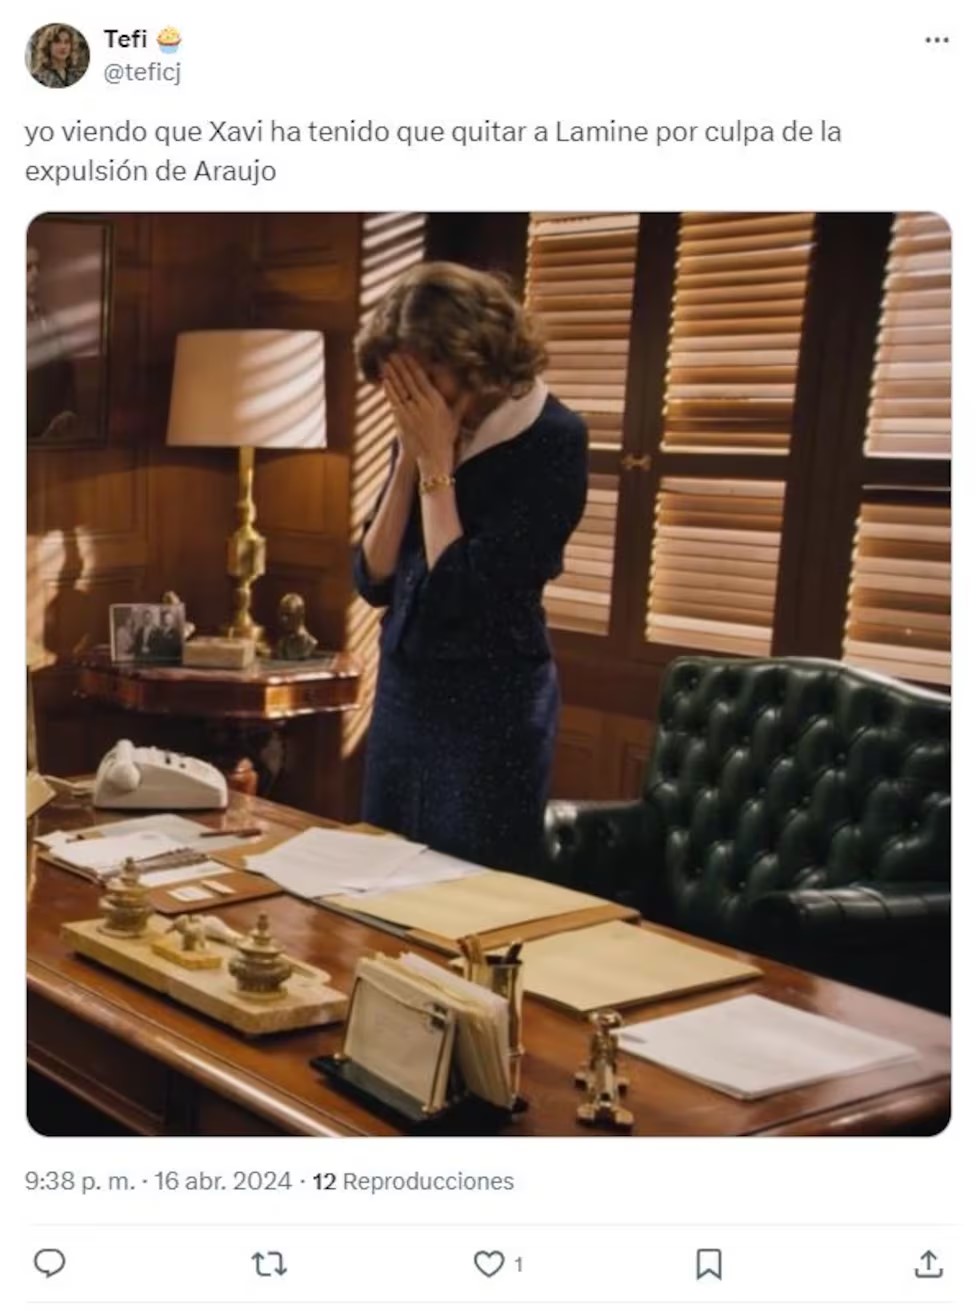Open the @teficj handle link
This screenshot has width=976, height=1311.
click(x=142, y=72)
